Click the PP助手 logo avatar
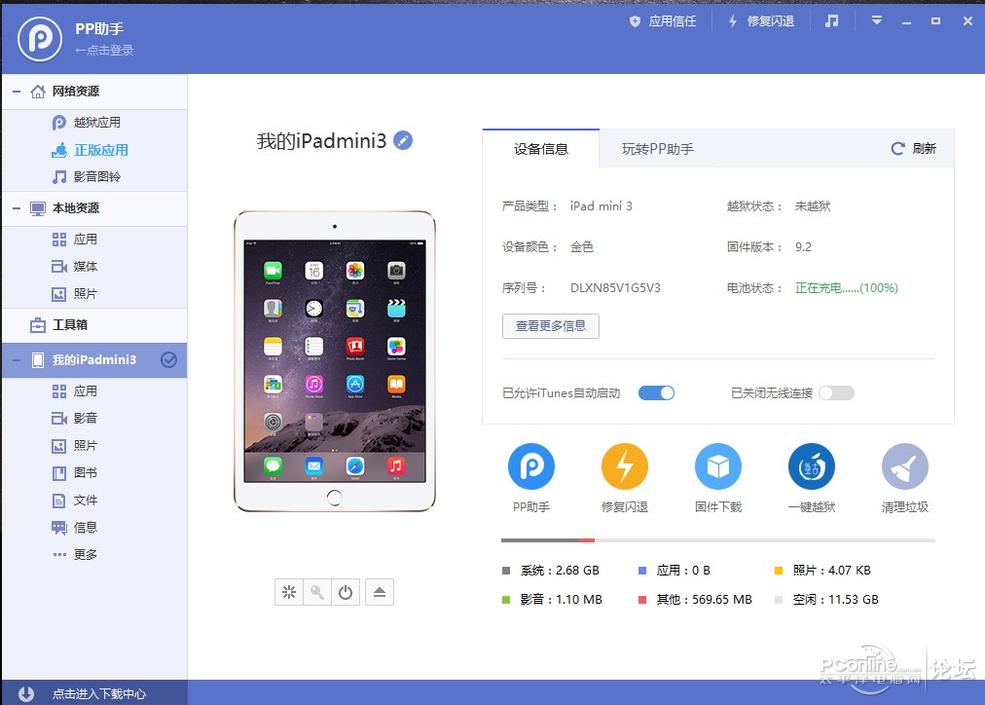The width and height of the screenshot is (985, 705). coord(40,38)
